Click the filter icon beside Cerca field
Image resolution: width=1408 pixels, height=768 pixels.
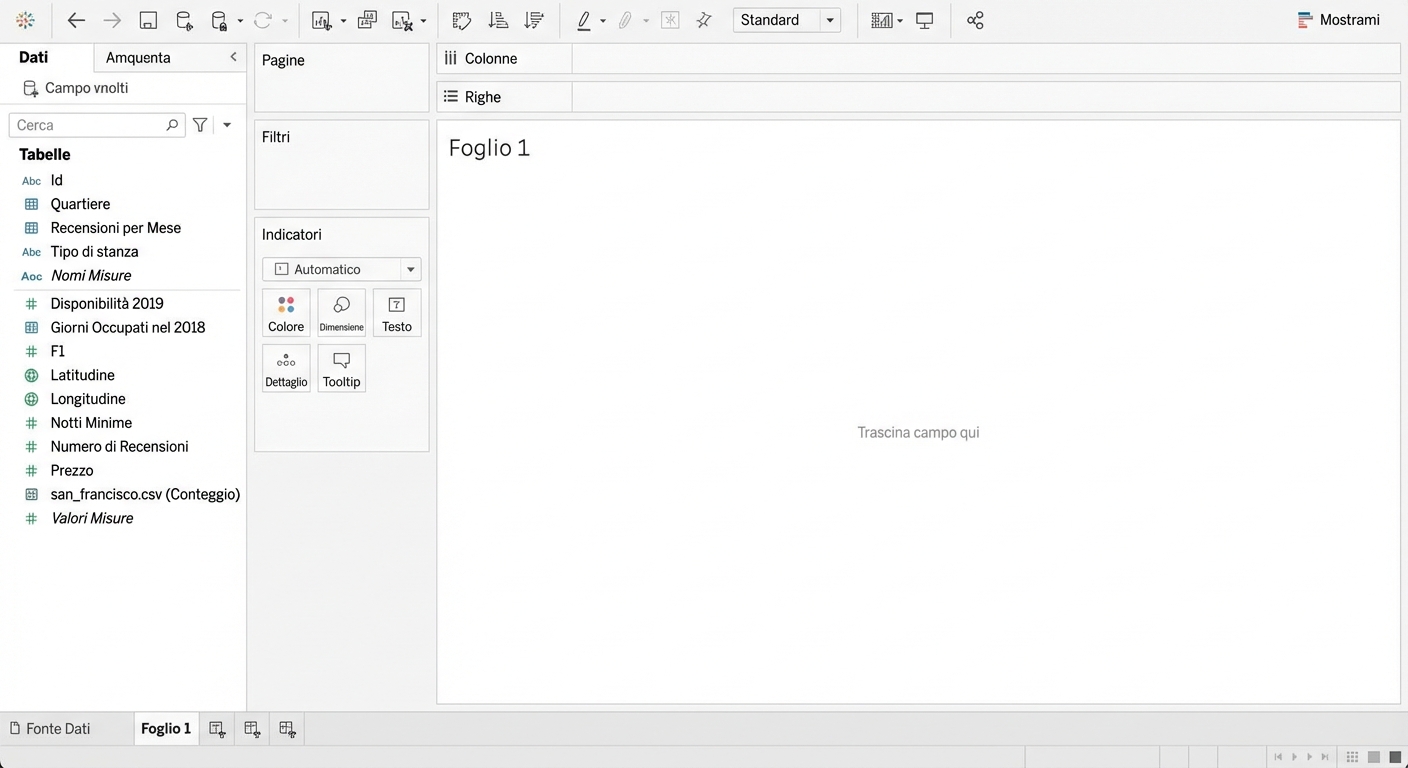click(x=200, y=125)
